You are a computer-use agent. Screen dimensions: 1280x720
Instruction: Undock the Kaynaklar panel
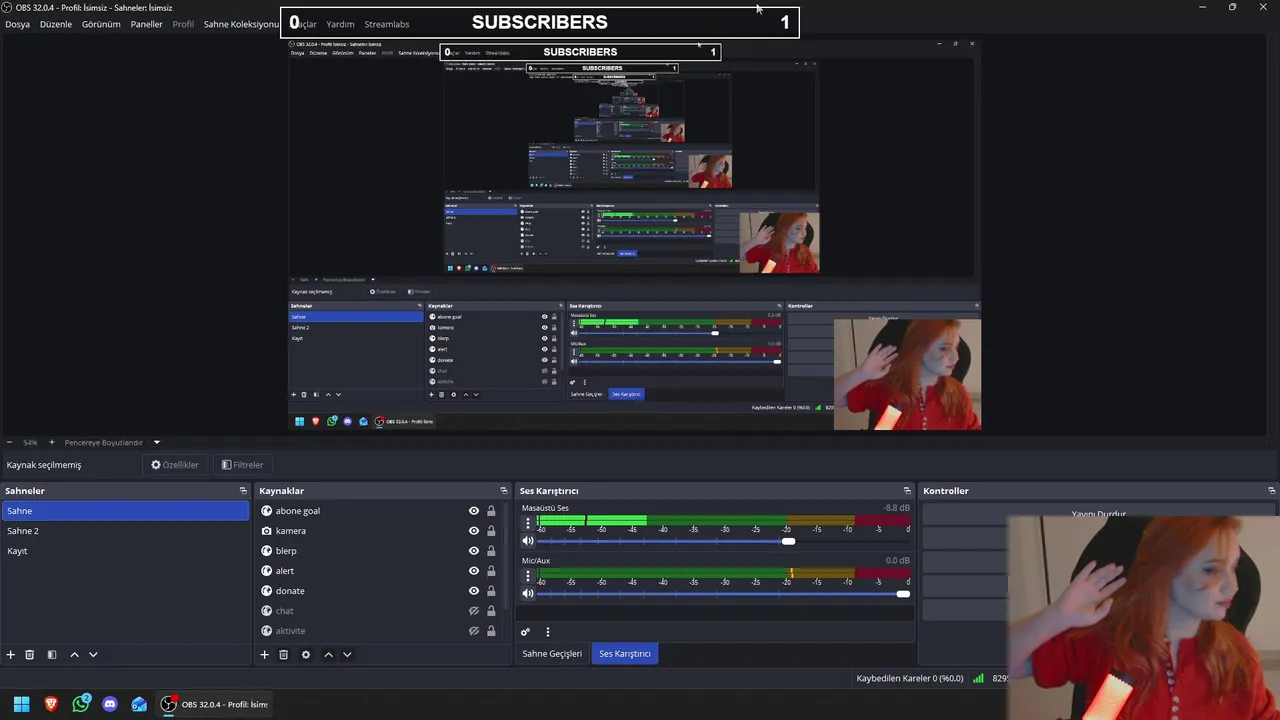504,491
